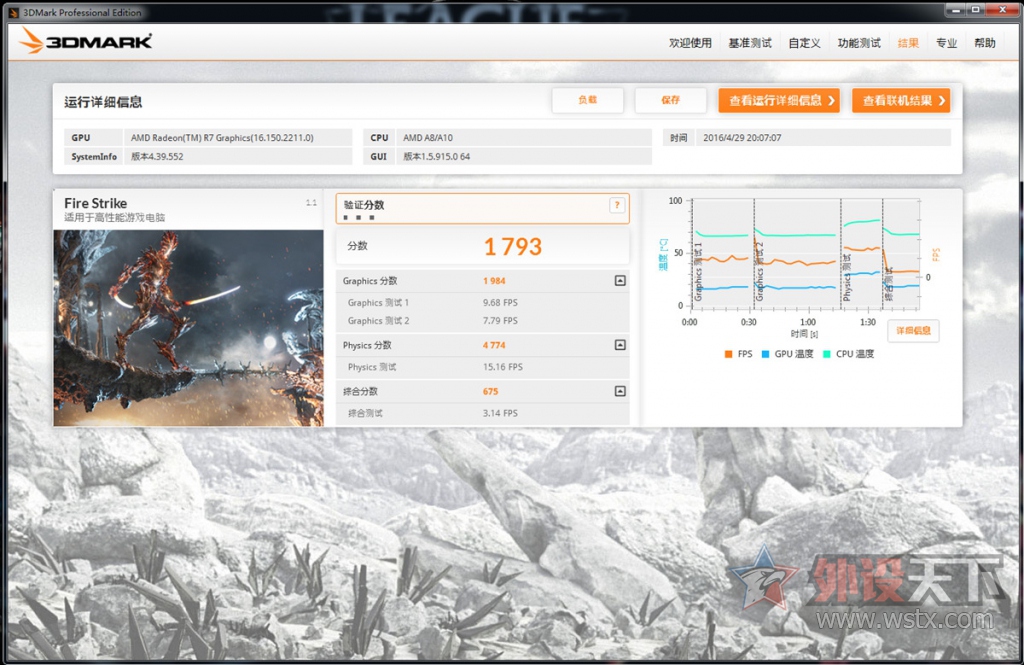
Task: Click the GPU name AMD Radeon R7 Graphics
Action: tap(222, 138)
